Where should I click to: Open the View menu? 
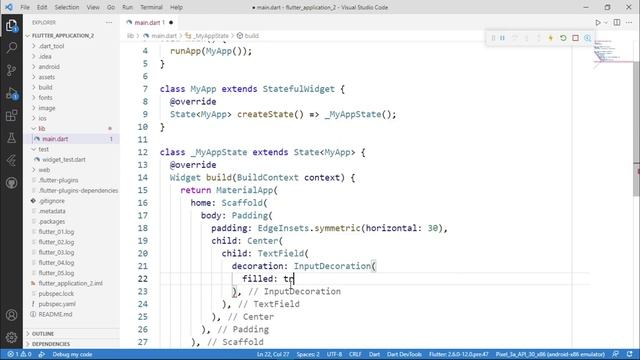pos(93,7)
